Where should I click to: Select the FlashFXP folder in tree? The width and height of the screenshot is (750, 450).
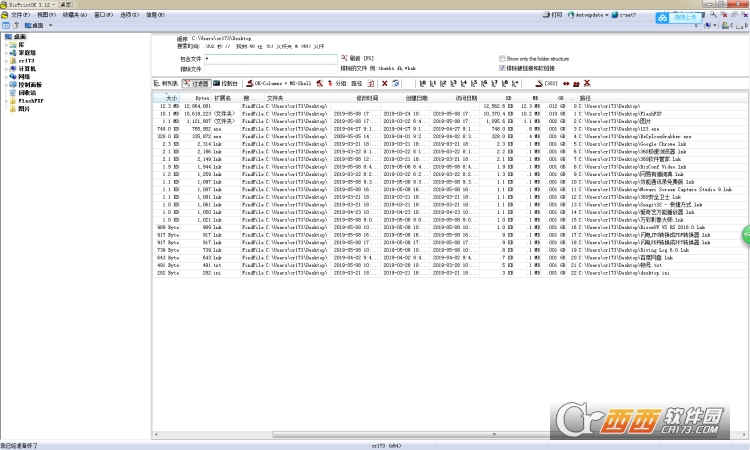(30, 100)
